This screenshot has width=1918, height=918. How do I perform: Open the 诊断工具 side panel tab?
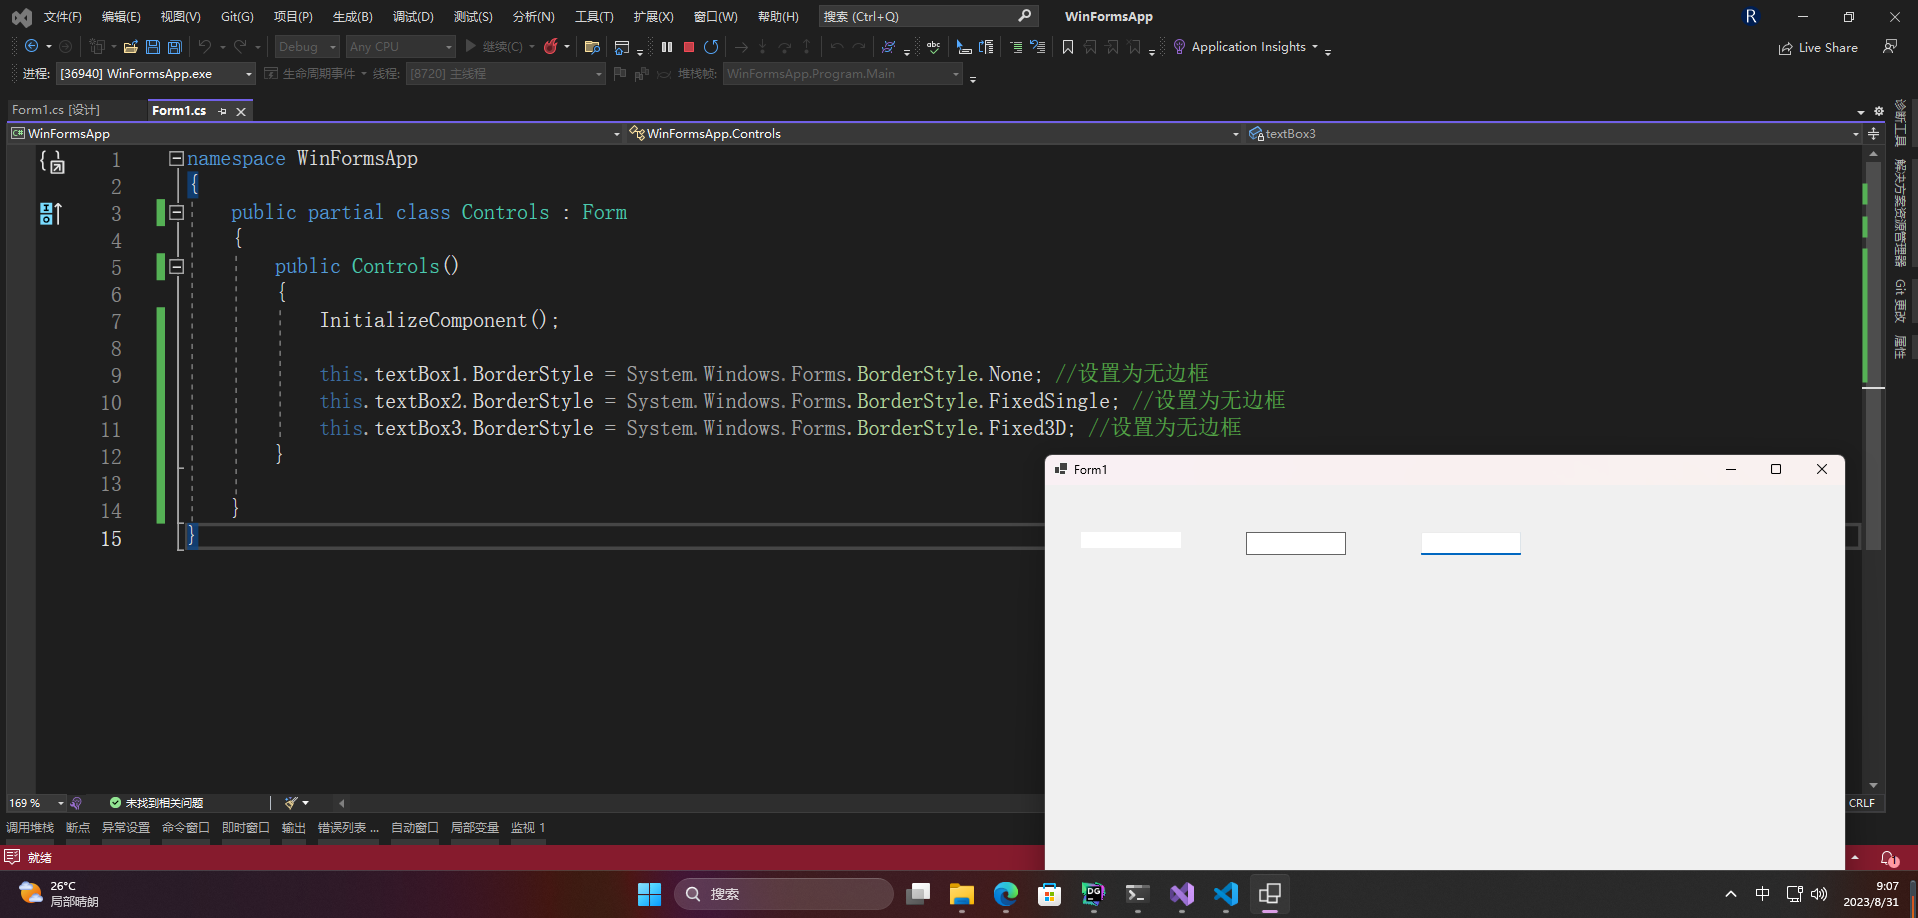point(1900,124)
